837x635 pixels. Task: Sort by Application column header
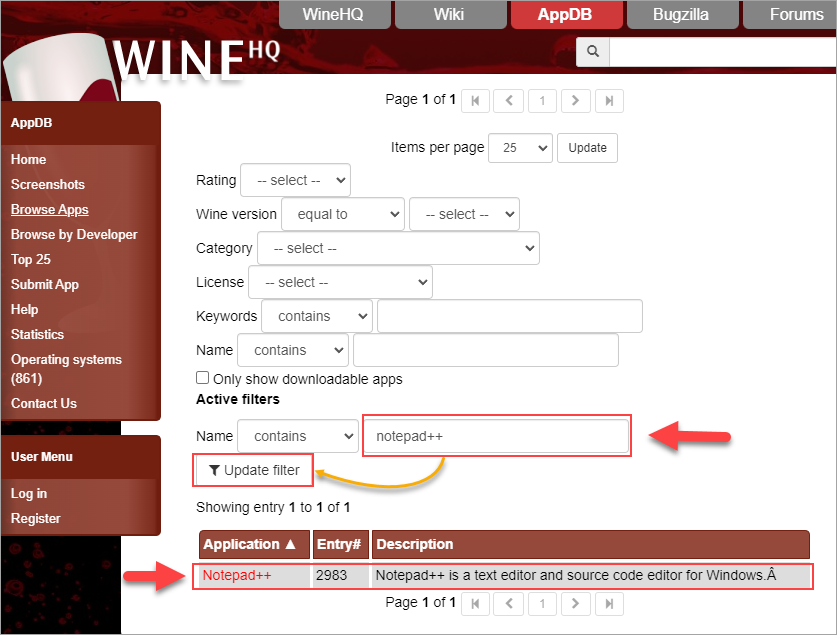coord(254,544)
